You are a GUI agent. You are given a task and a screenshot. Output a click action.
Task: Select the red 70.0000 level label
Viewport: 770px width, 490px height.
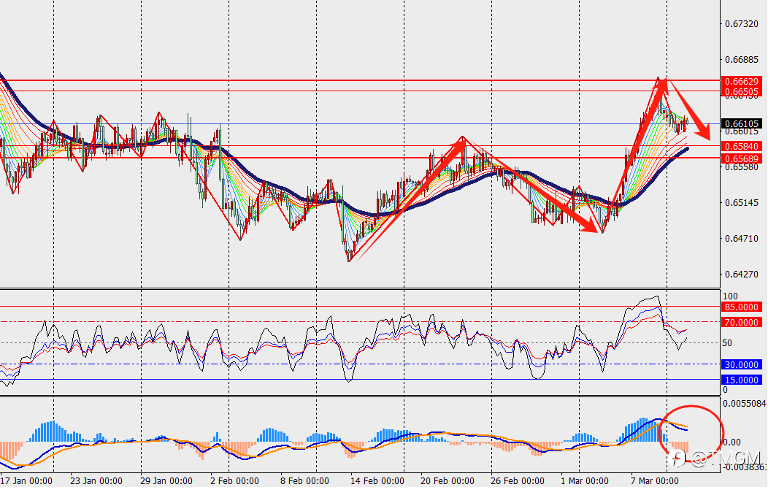(x=742, y=323)
